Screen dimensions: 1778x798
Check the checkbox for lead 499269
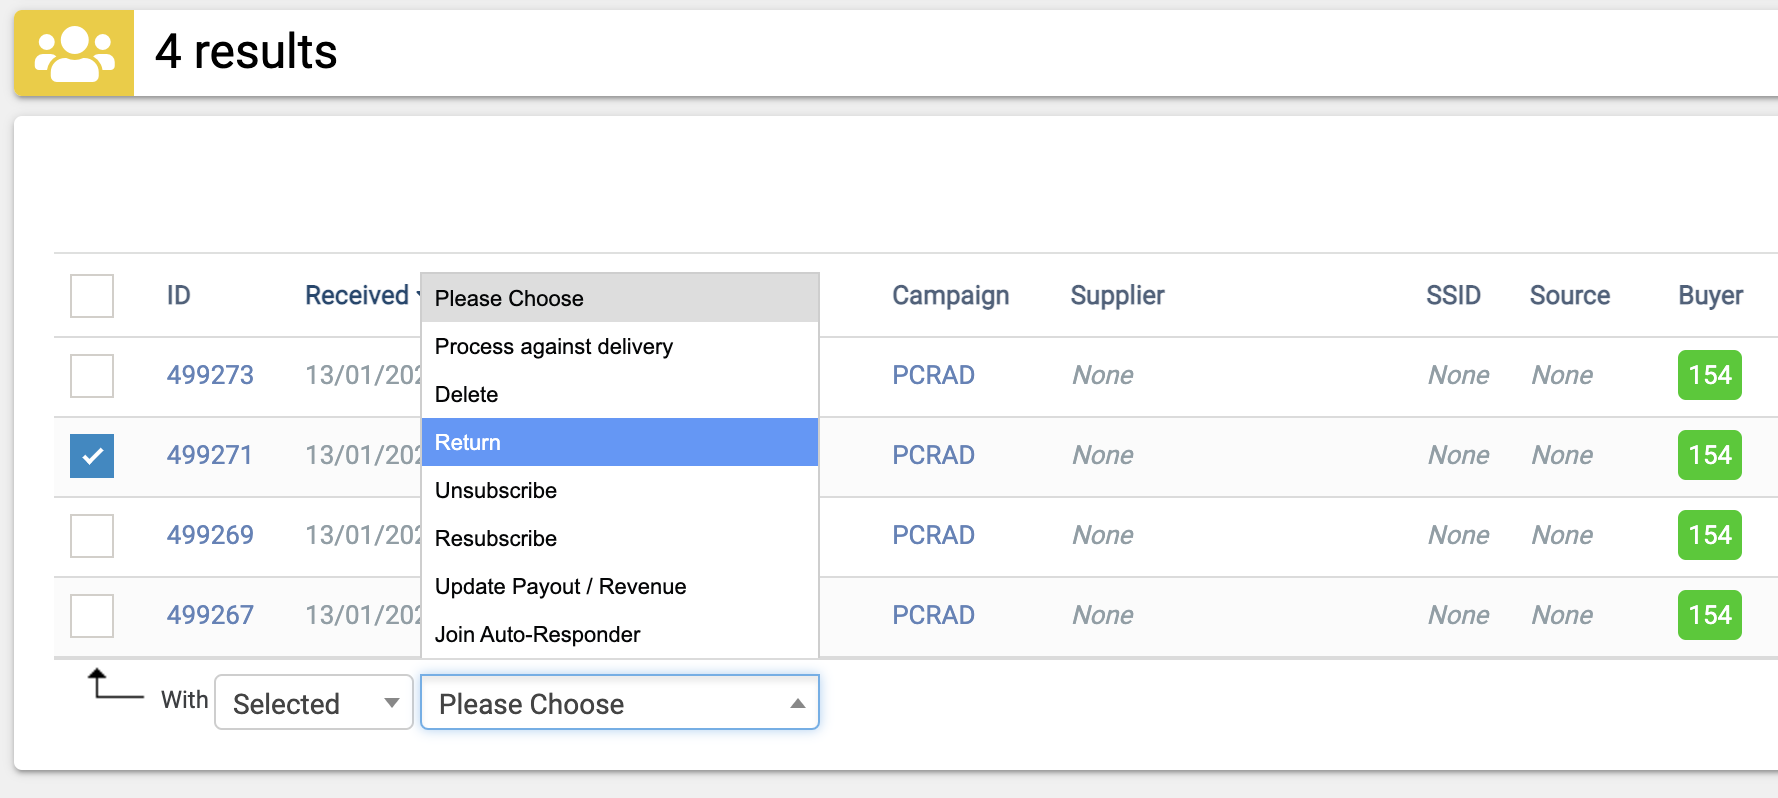[92, 536]
